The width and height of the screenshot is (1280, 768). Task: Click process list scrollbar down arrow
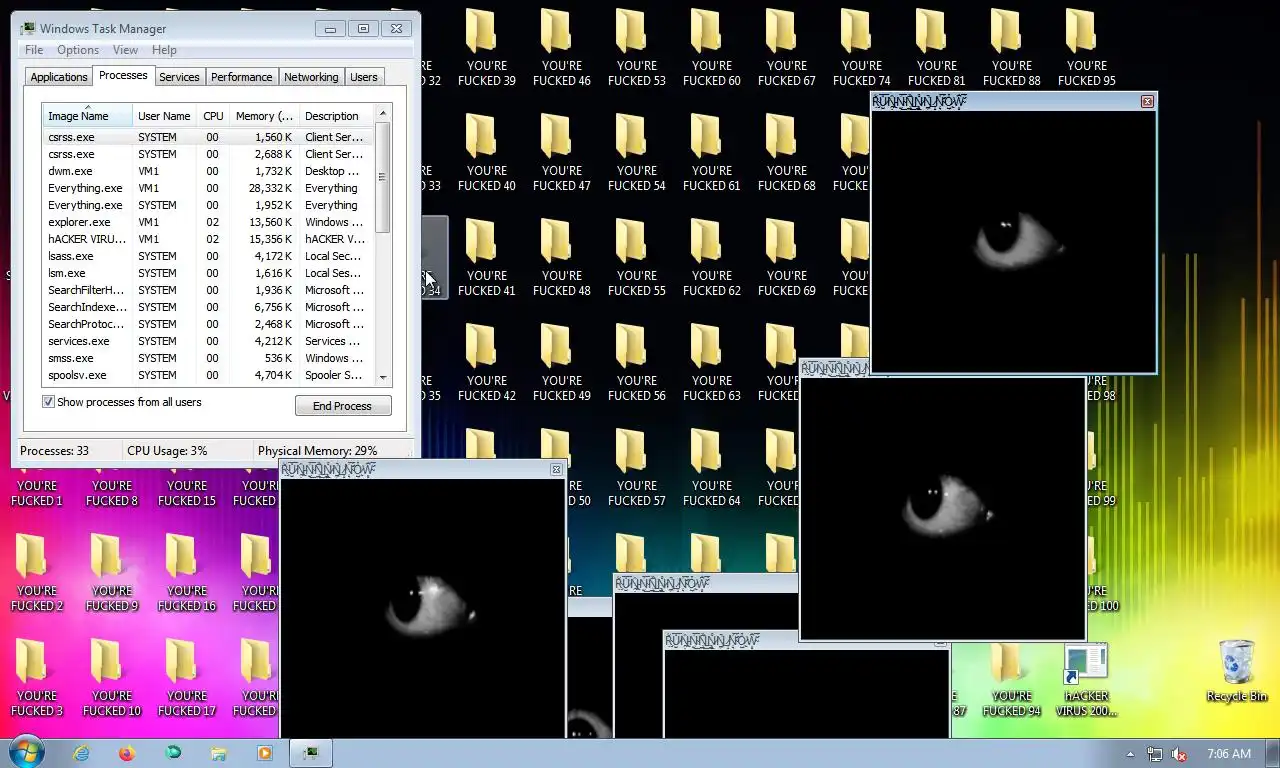[x=382, y=378]
